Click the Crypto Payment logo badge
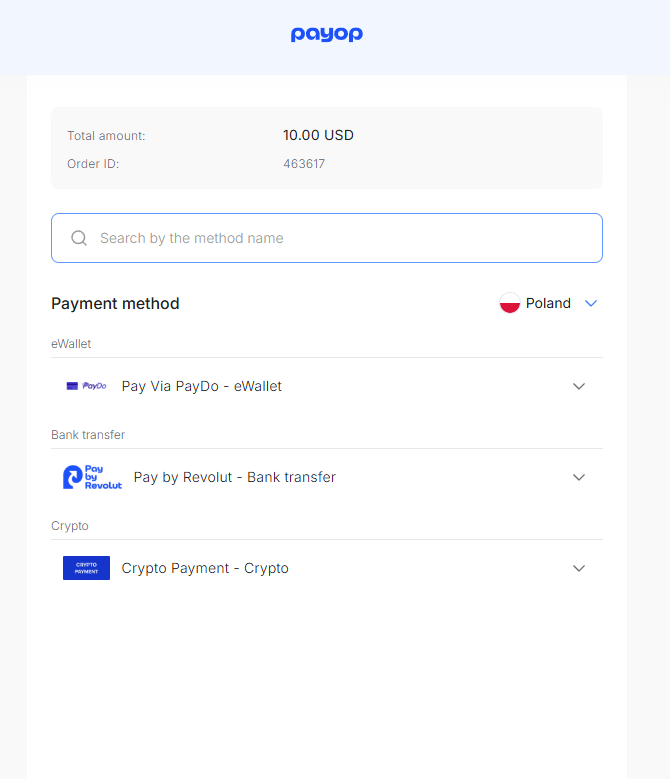Screen dimensions: 670x779 coord(86,568)
